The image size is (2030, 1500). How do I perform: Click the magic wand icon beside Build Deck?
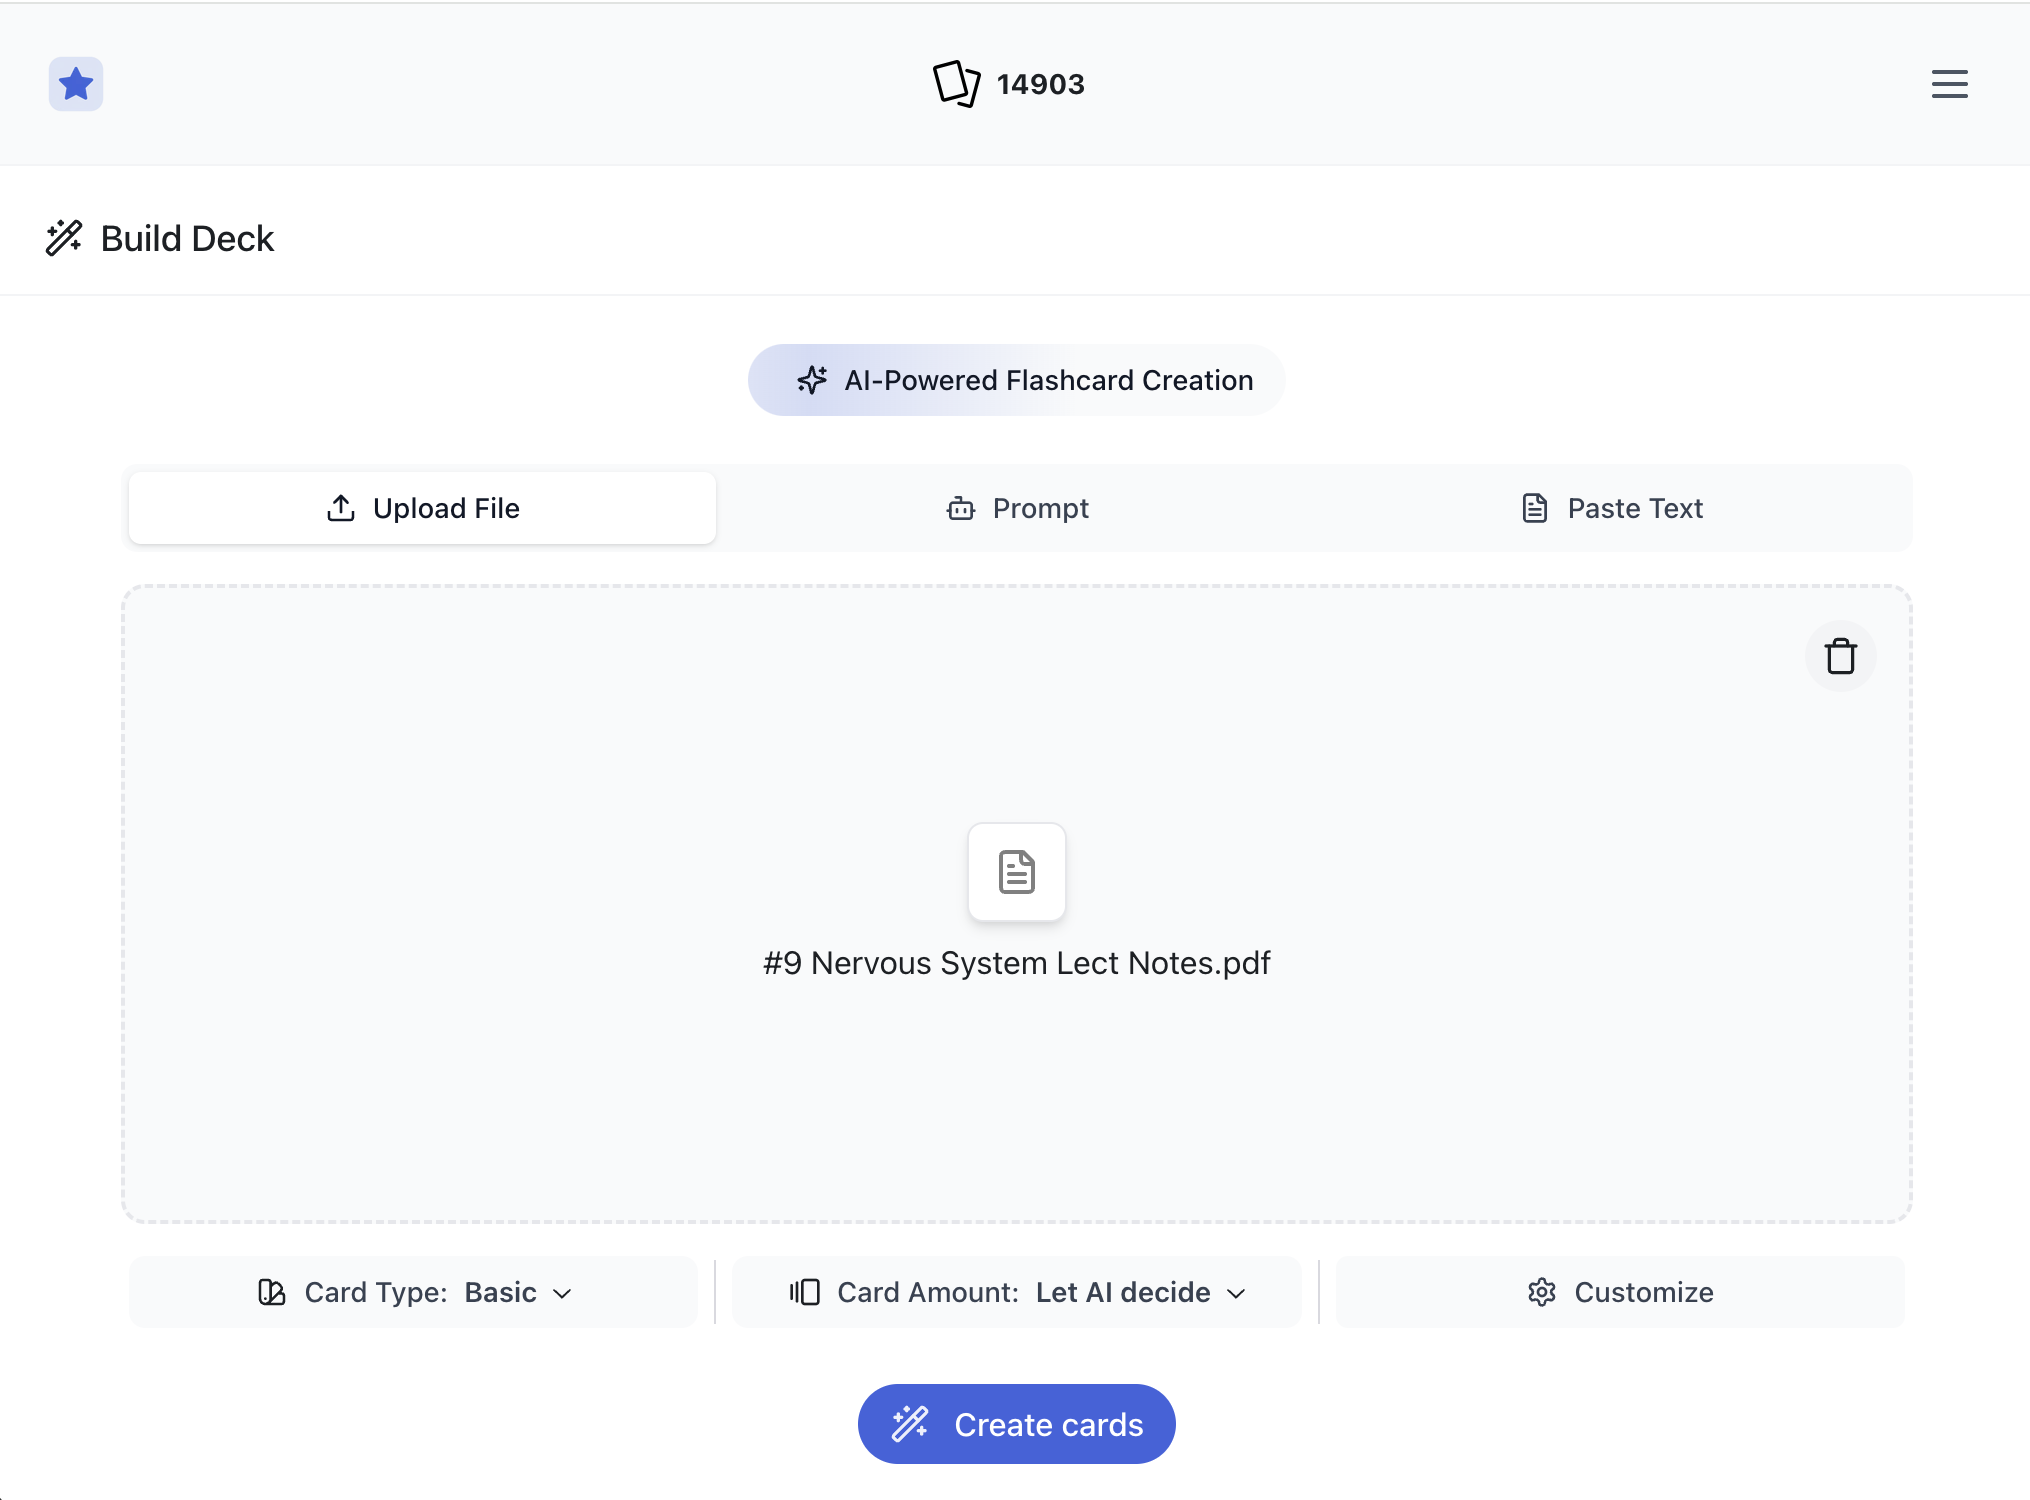62,238
